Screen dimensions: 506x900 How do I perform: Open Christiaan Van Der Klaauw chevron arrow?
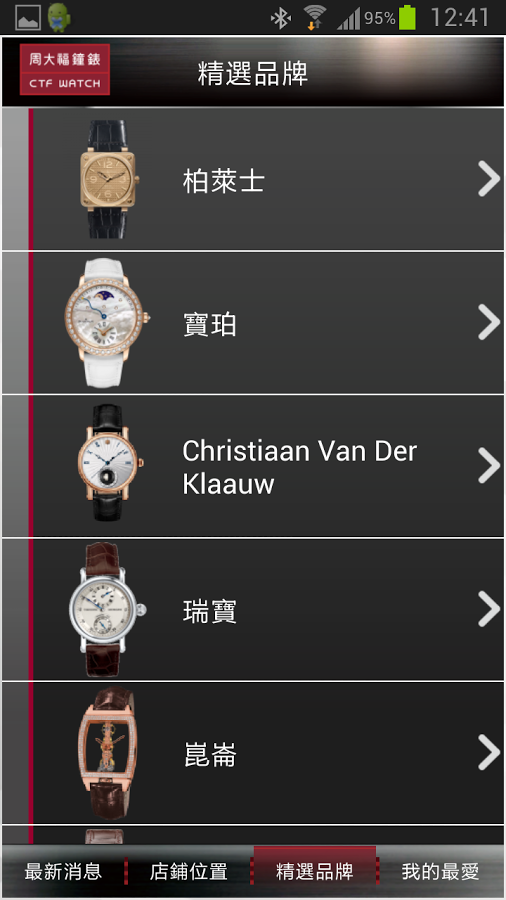point(489,465)
